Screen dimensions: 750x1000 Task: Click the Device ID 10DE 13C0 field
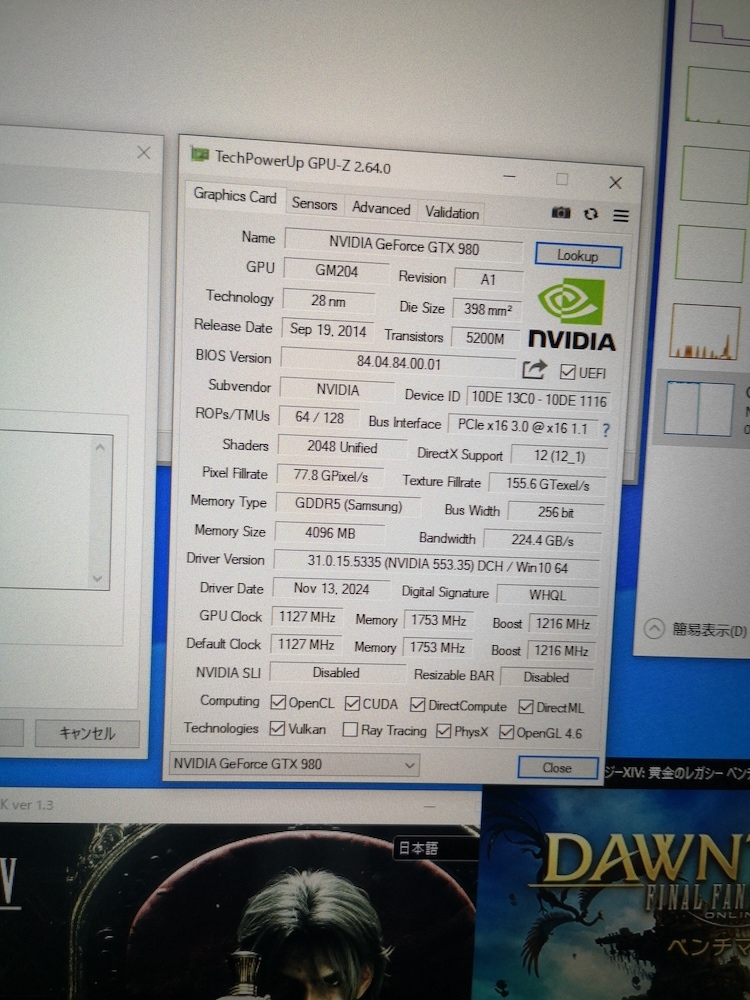(x=538, y=399)
